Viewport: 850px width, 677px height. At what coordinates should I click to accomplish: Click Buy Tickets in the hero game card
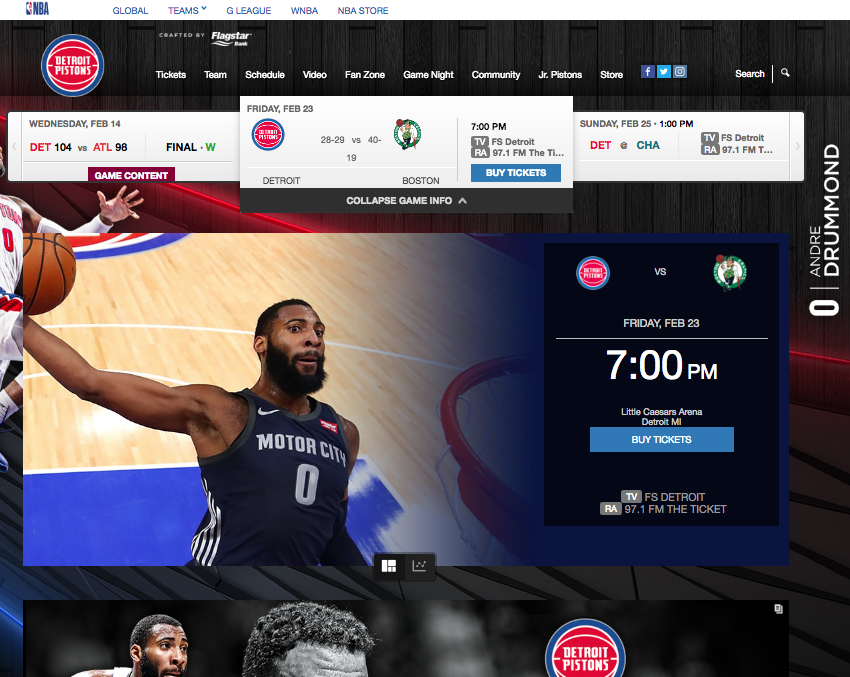click(661, 440)
